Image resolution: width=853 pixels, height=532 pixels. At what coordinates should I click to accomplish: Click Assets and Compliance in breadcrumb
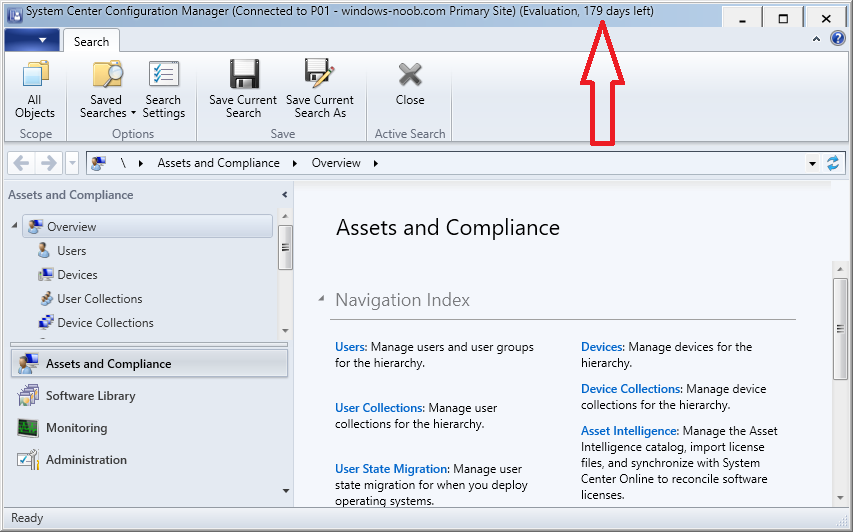pos(218,163)
